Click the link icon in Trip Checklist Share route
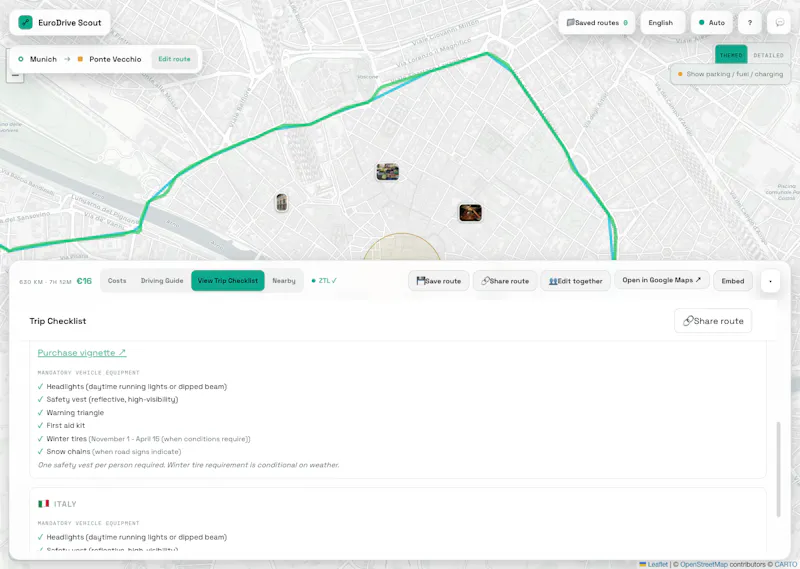The image size is (800, 569). [x=688, y=320]
